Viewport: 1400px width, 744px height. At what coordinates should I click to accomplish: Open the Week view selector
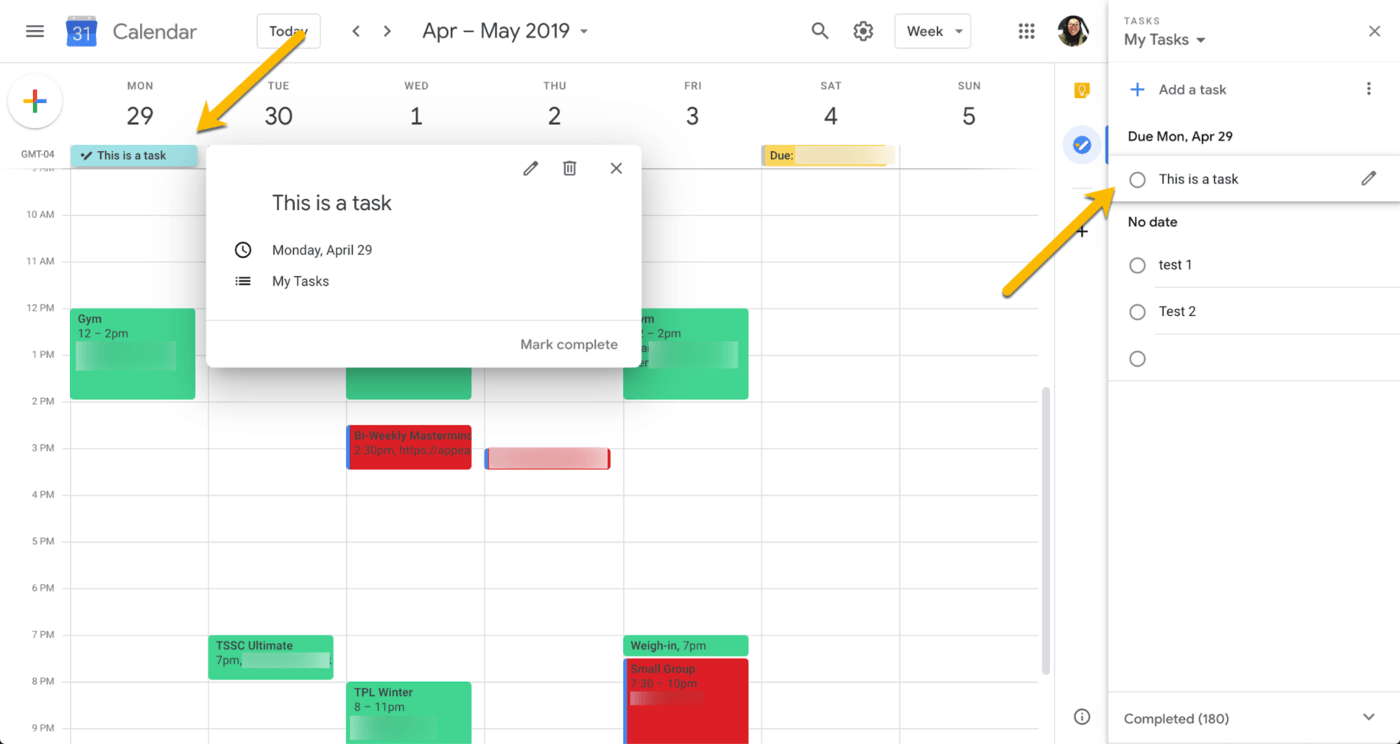[932, 31]
